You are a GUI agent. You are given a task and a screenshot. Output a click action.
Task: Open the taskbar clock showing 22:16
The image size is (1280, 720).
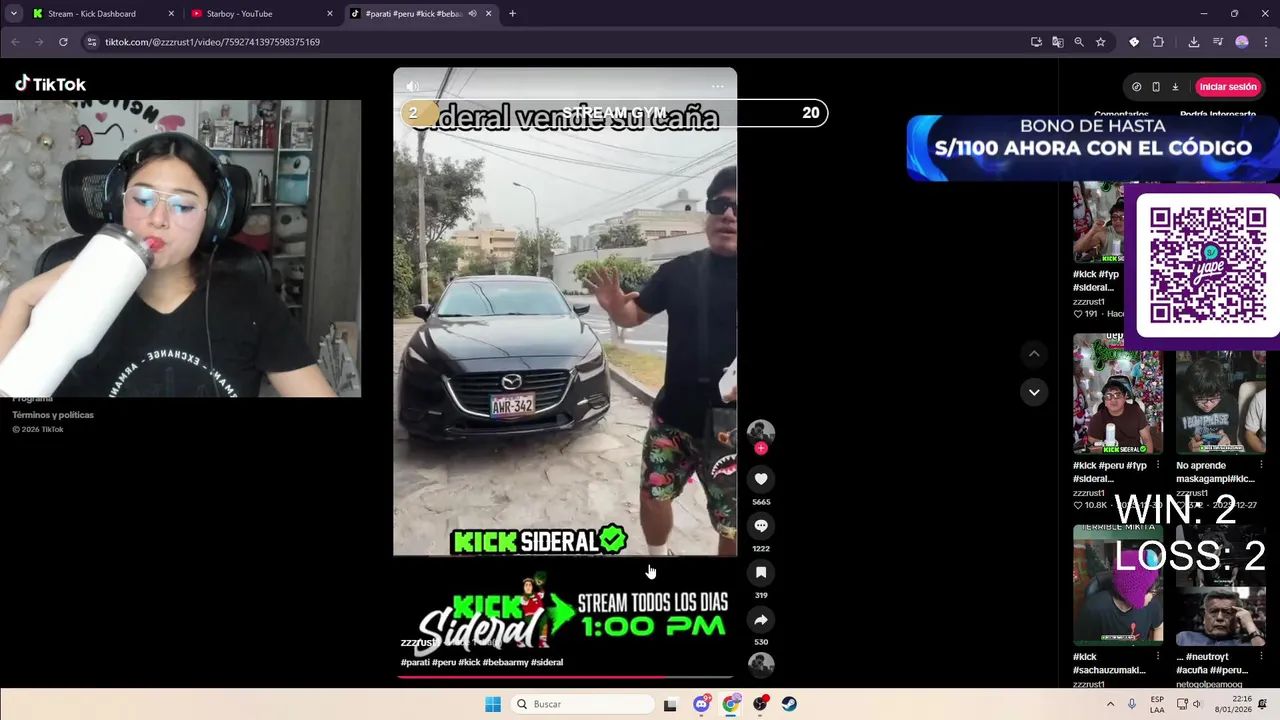[1233, 704]
